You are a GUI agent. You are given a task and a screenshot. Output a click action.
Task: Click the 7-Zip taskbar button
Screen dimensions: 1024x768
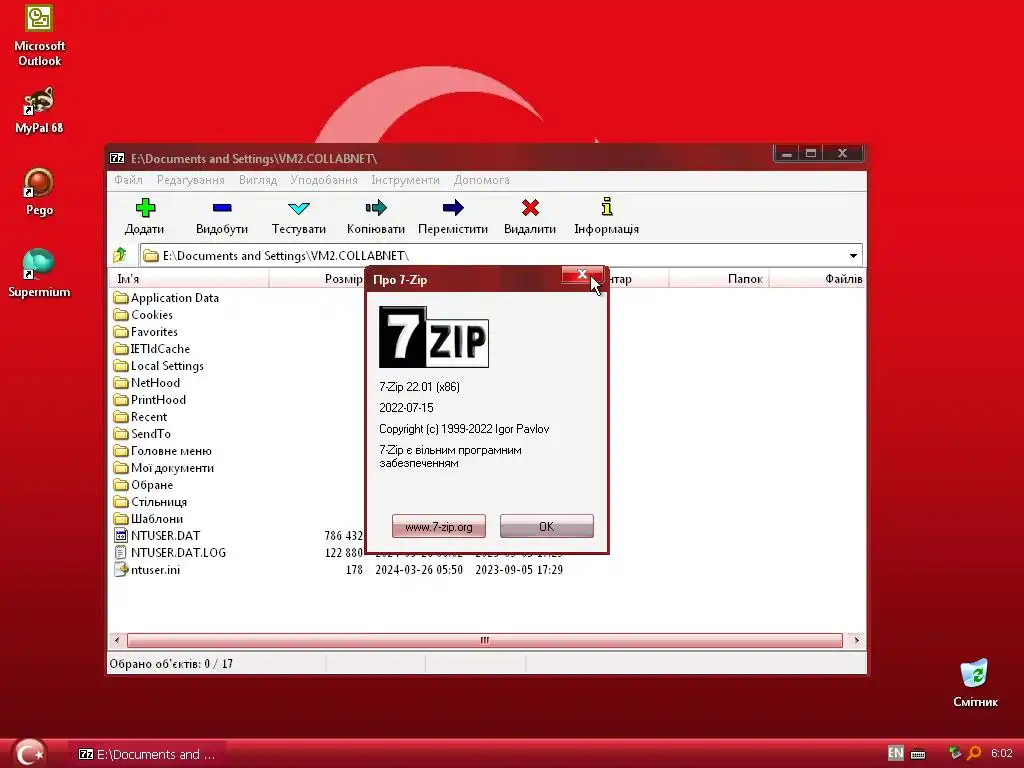(147, 754)
